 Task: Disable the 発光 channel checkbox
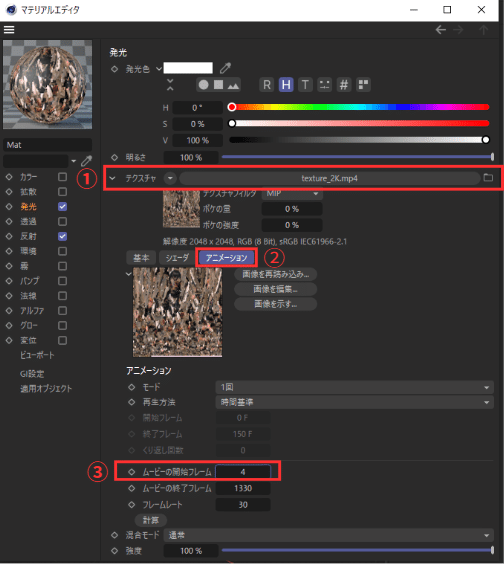(62, 206)
